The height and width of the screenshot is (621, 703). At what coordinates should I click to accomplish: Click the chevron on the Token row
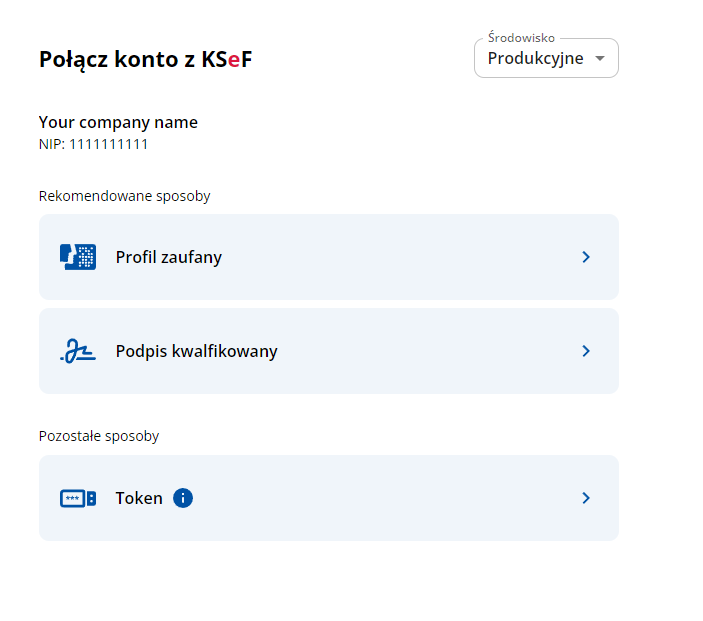point(586,498)
